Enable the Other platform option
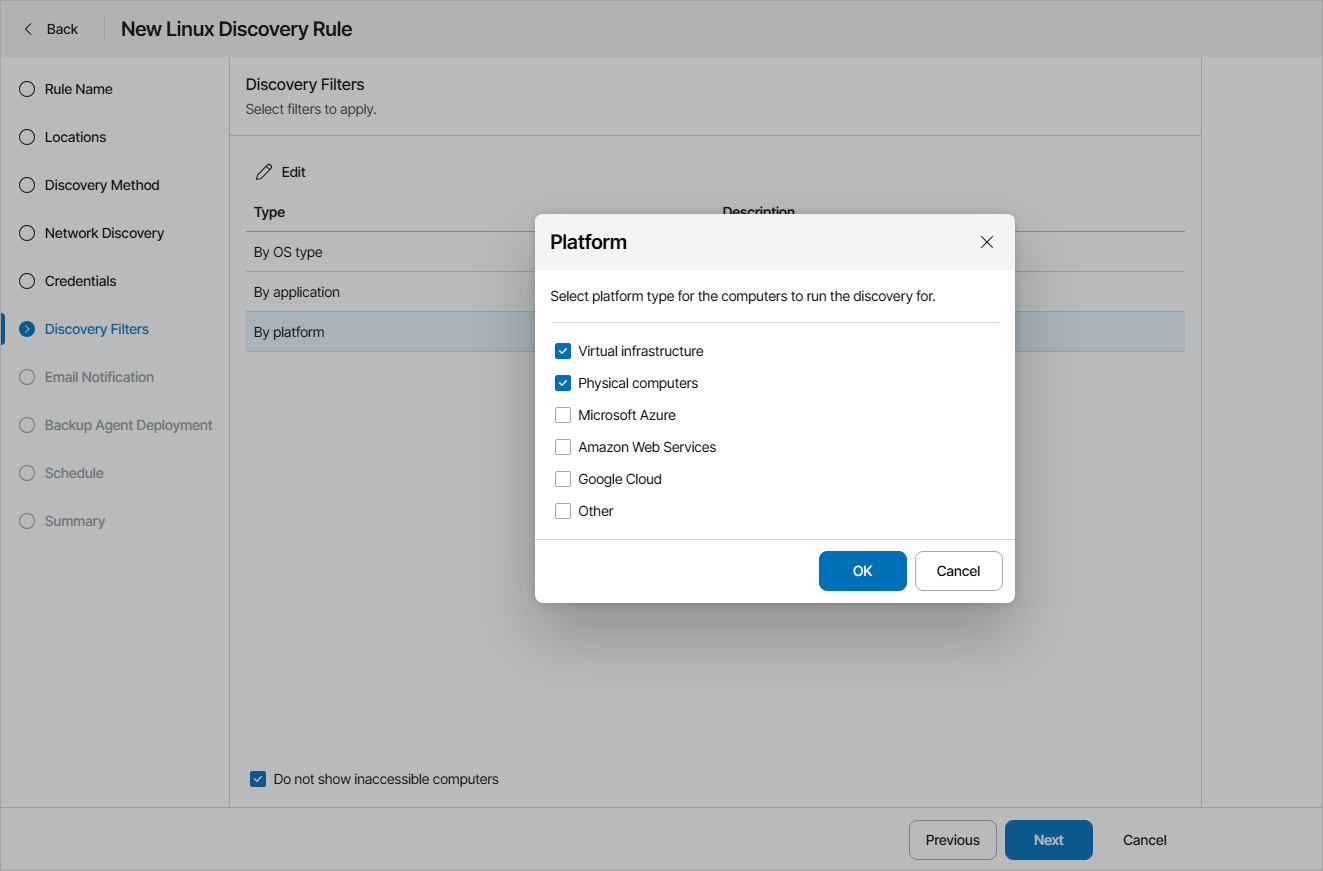Screen dimensions: 1323x871 click(x=562, y=510)
